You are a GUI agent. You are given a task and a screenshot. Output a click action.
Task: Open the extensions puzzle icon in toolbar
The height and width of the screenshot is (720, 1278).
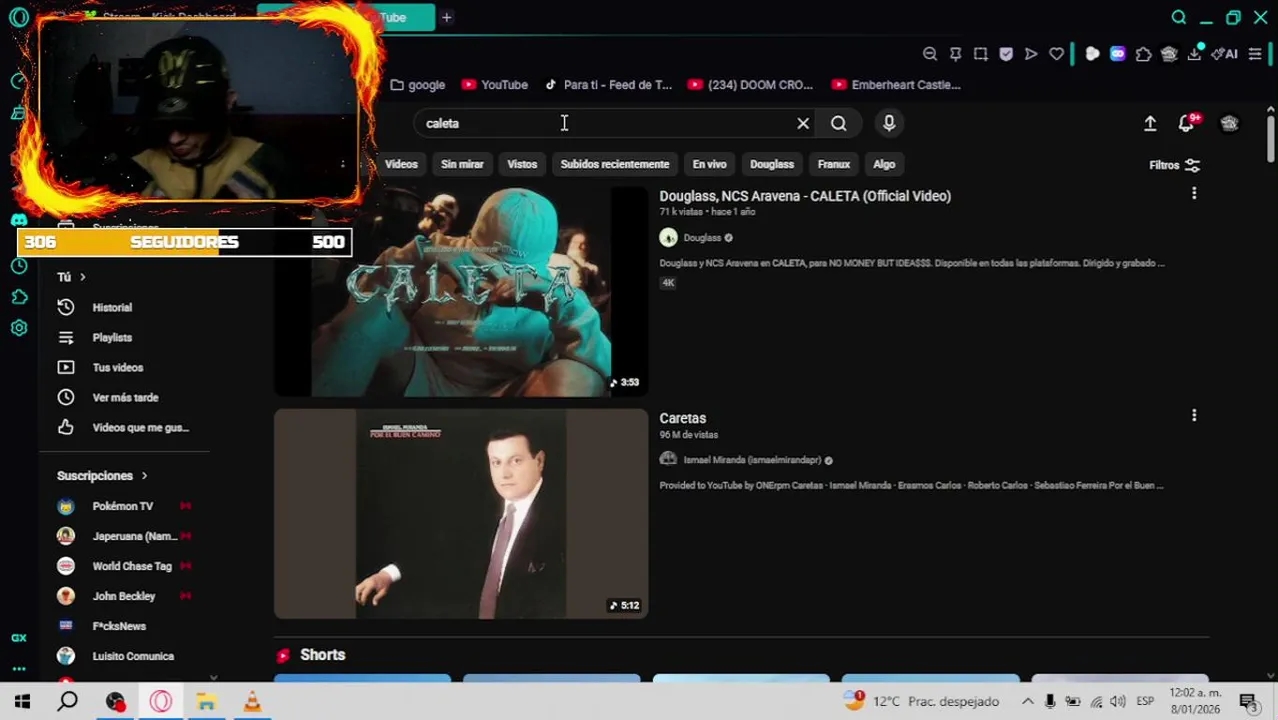coord(1143,54)
